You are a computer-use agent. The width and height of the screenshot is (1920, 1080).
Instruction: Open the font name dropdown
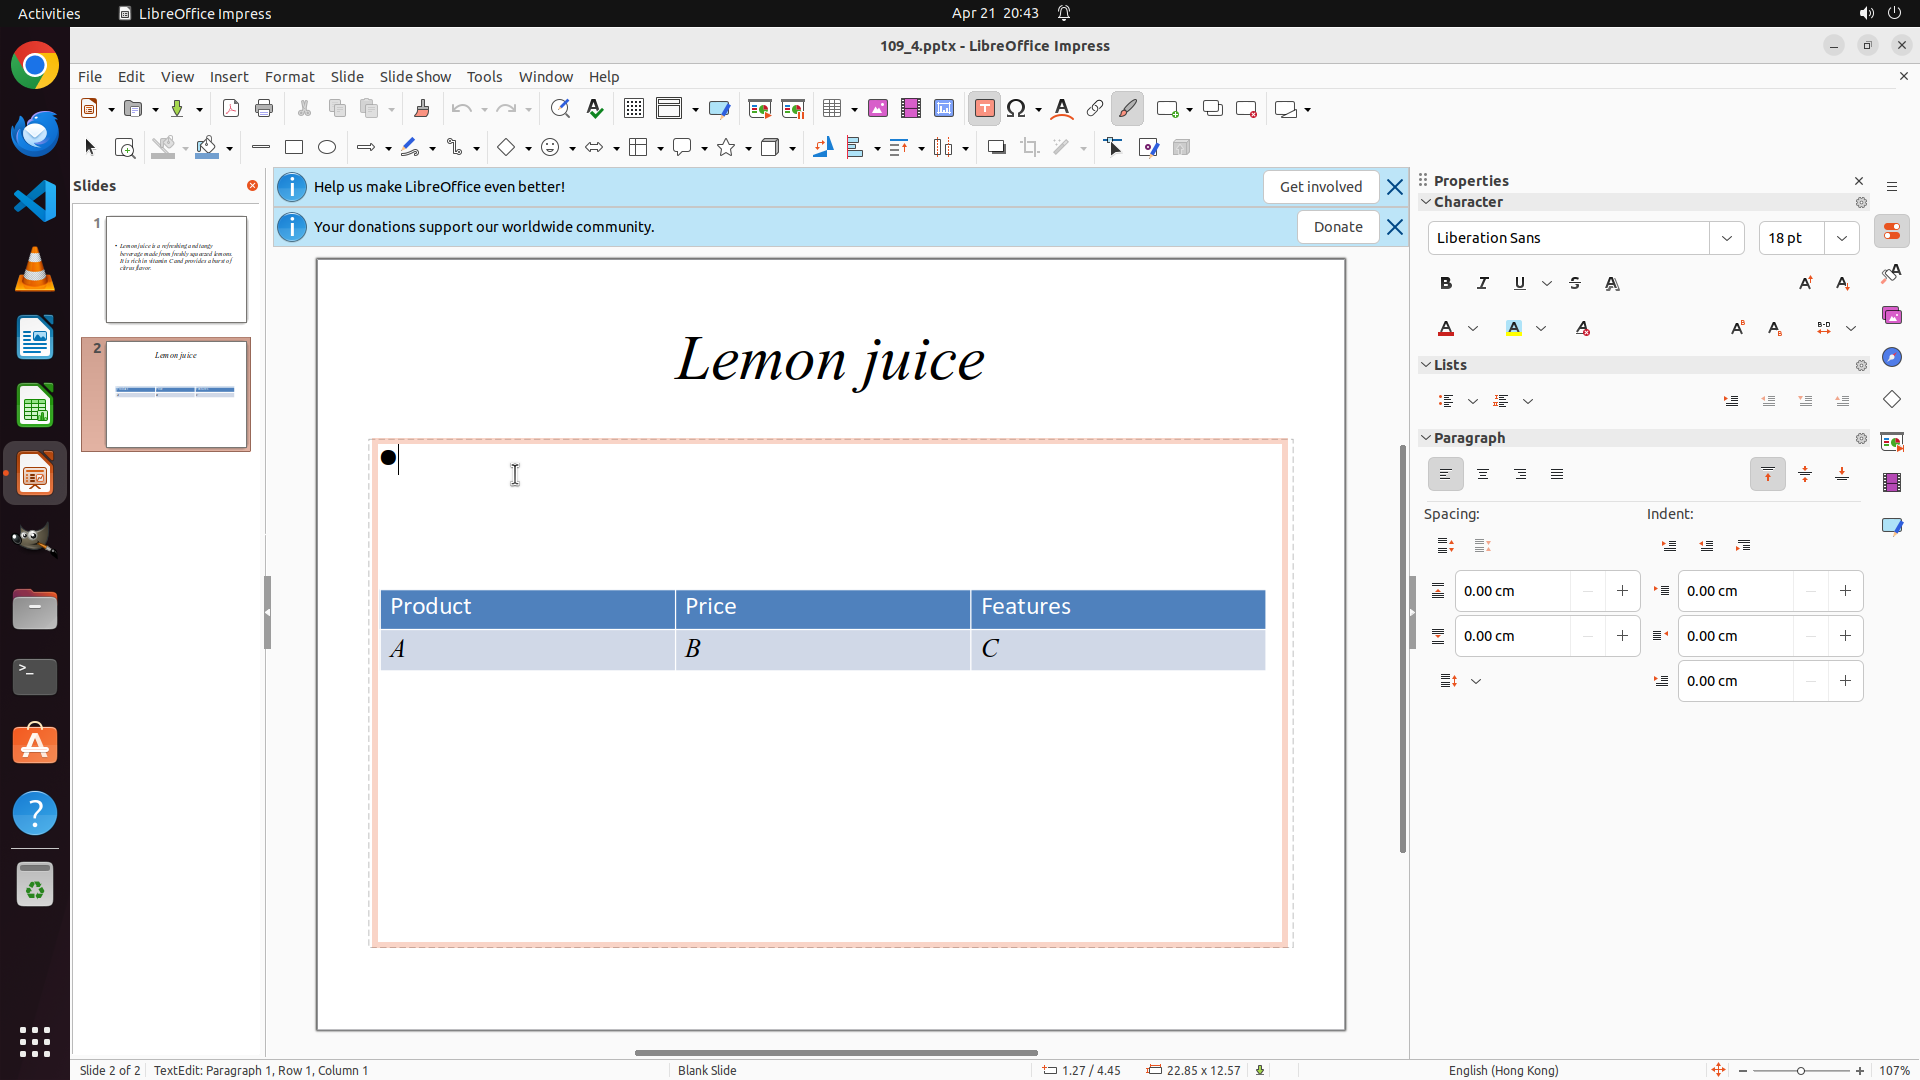point(1727,238)
